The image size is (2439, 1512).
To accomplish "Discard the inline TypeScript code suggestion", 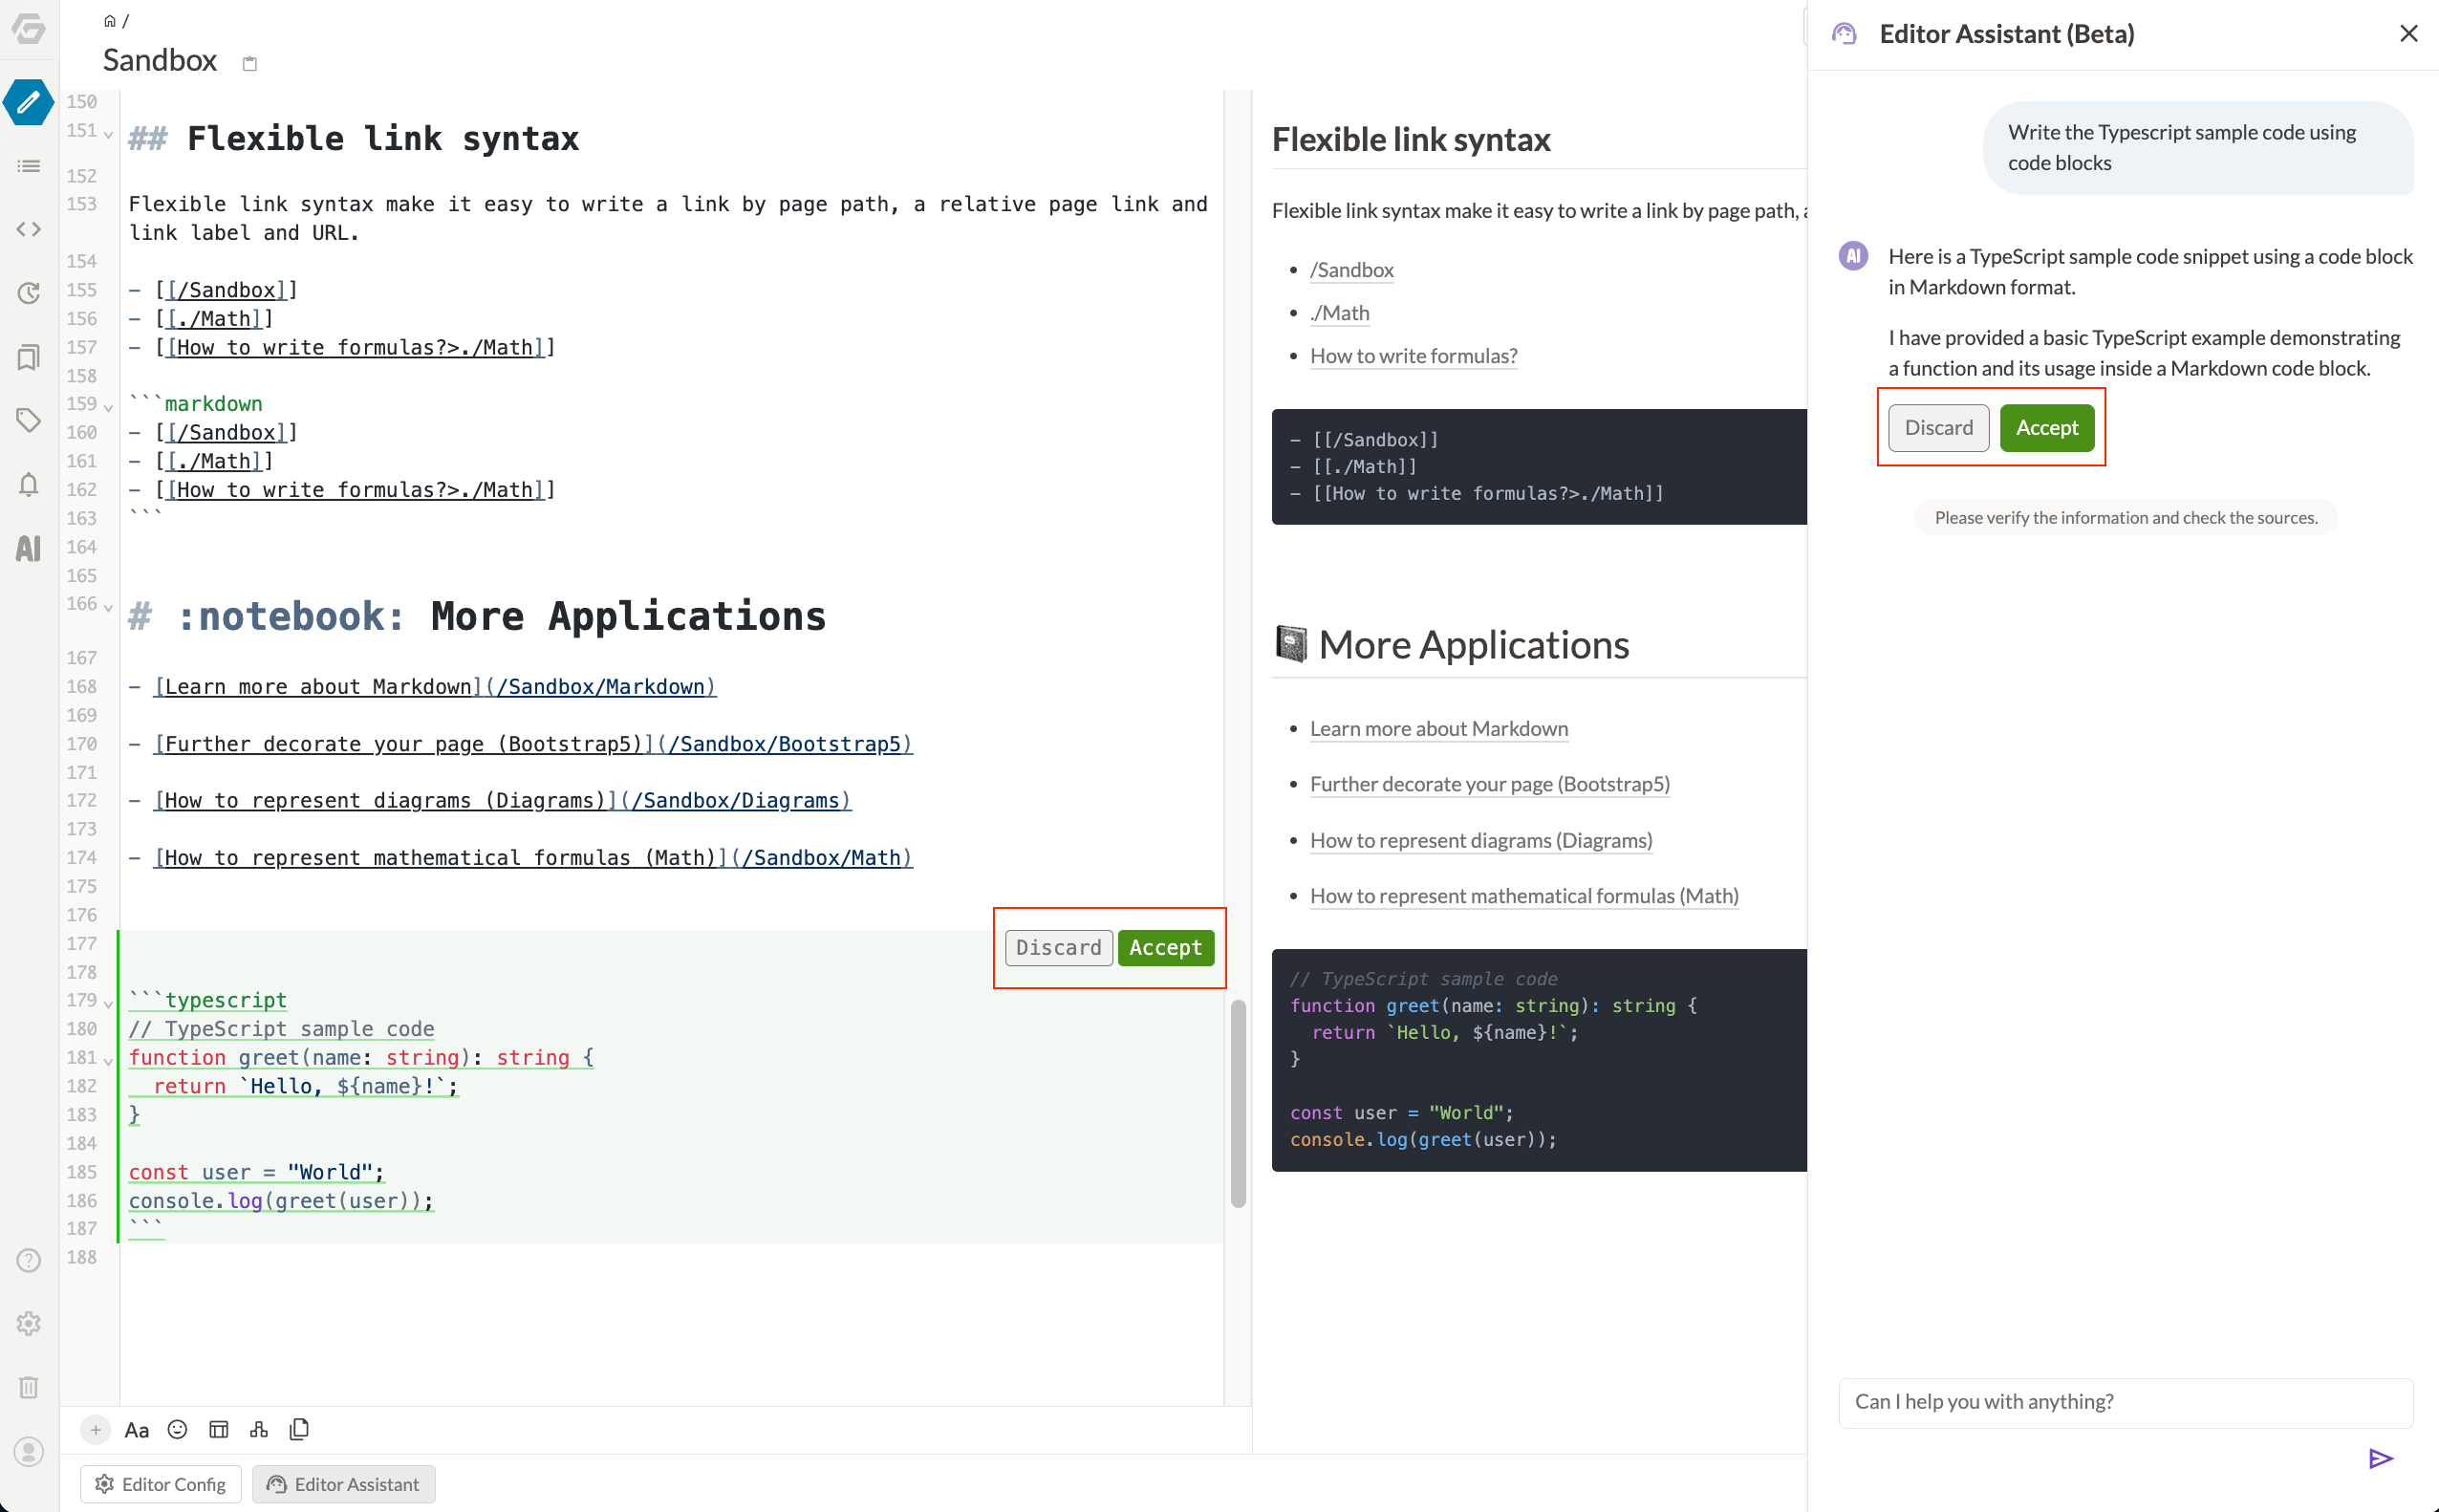I will 1058,947.
